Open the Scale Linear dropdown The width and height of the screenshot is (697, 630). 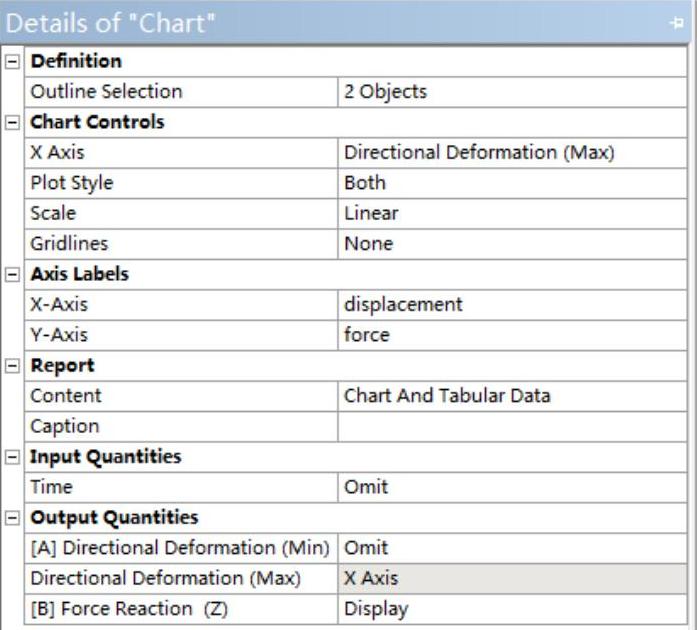pos(514,213)
